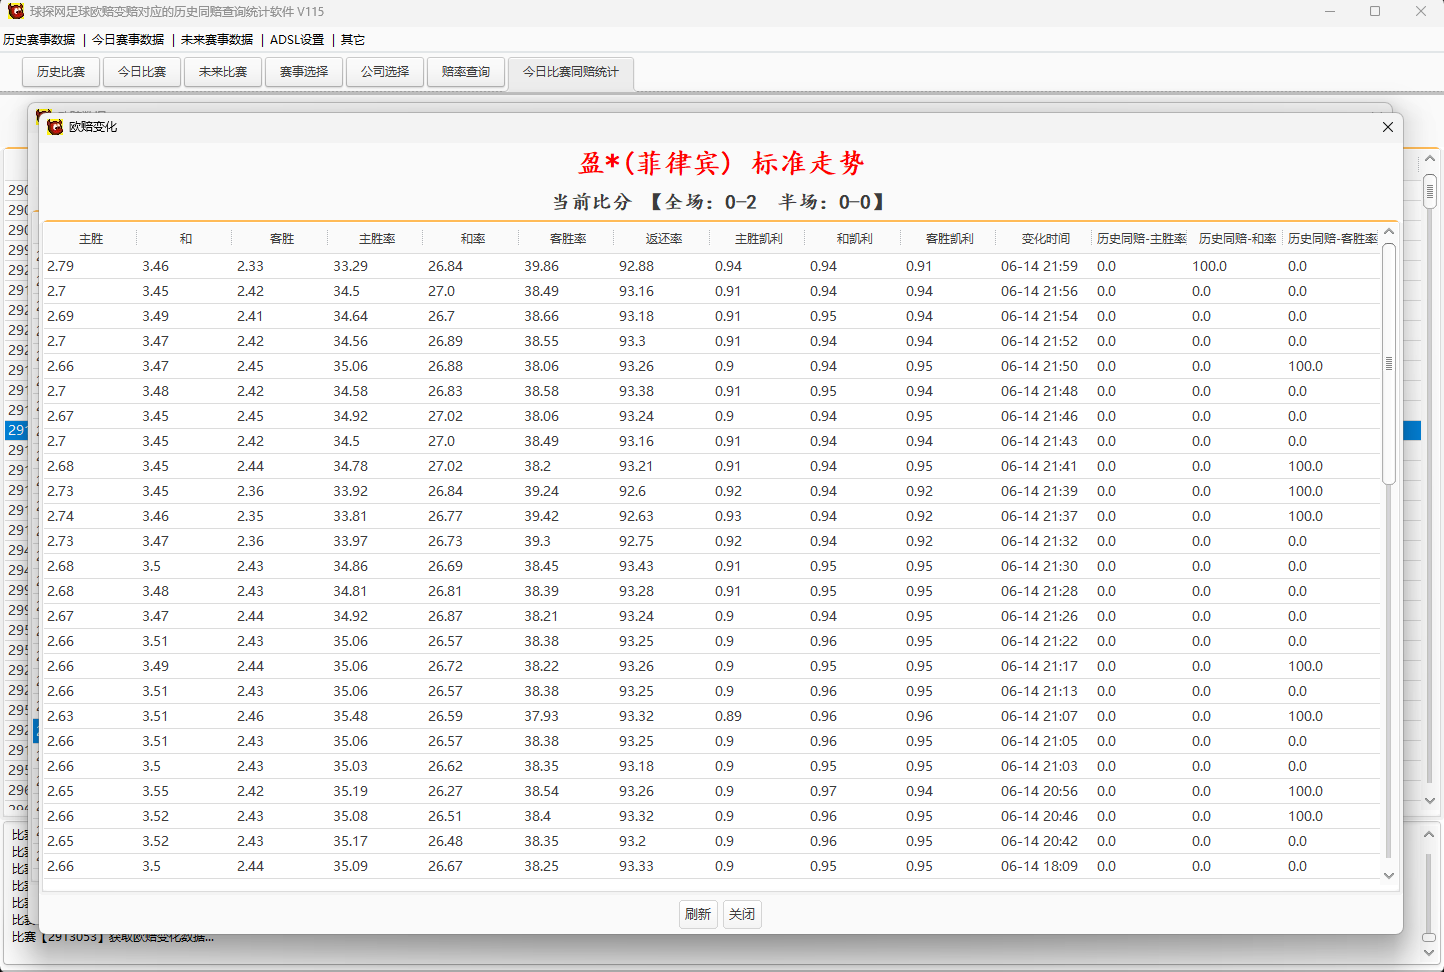This screenshot has width=1444, height=972.
Task: Select the 06-14 21:50 time cell
Action: point(1040,366)
